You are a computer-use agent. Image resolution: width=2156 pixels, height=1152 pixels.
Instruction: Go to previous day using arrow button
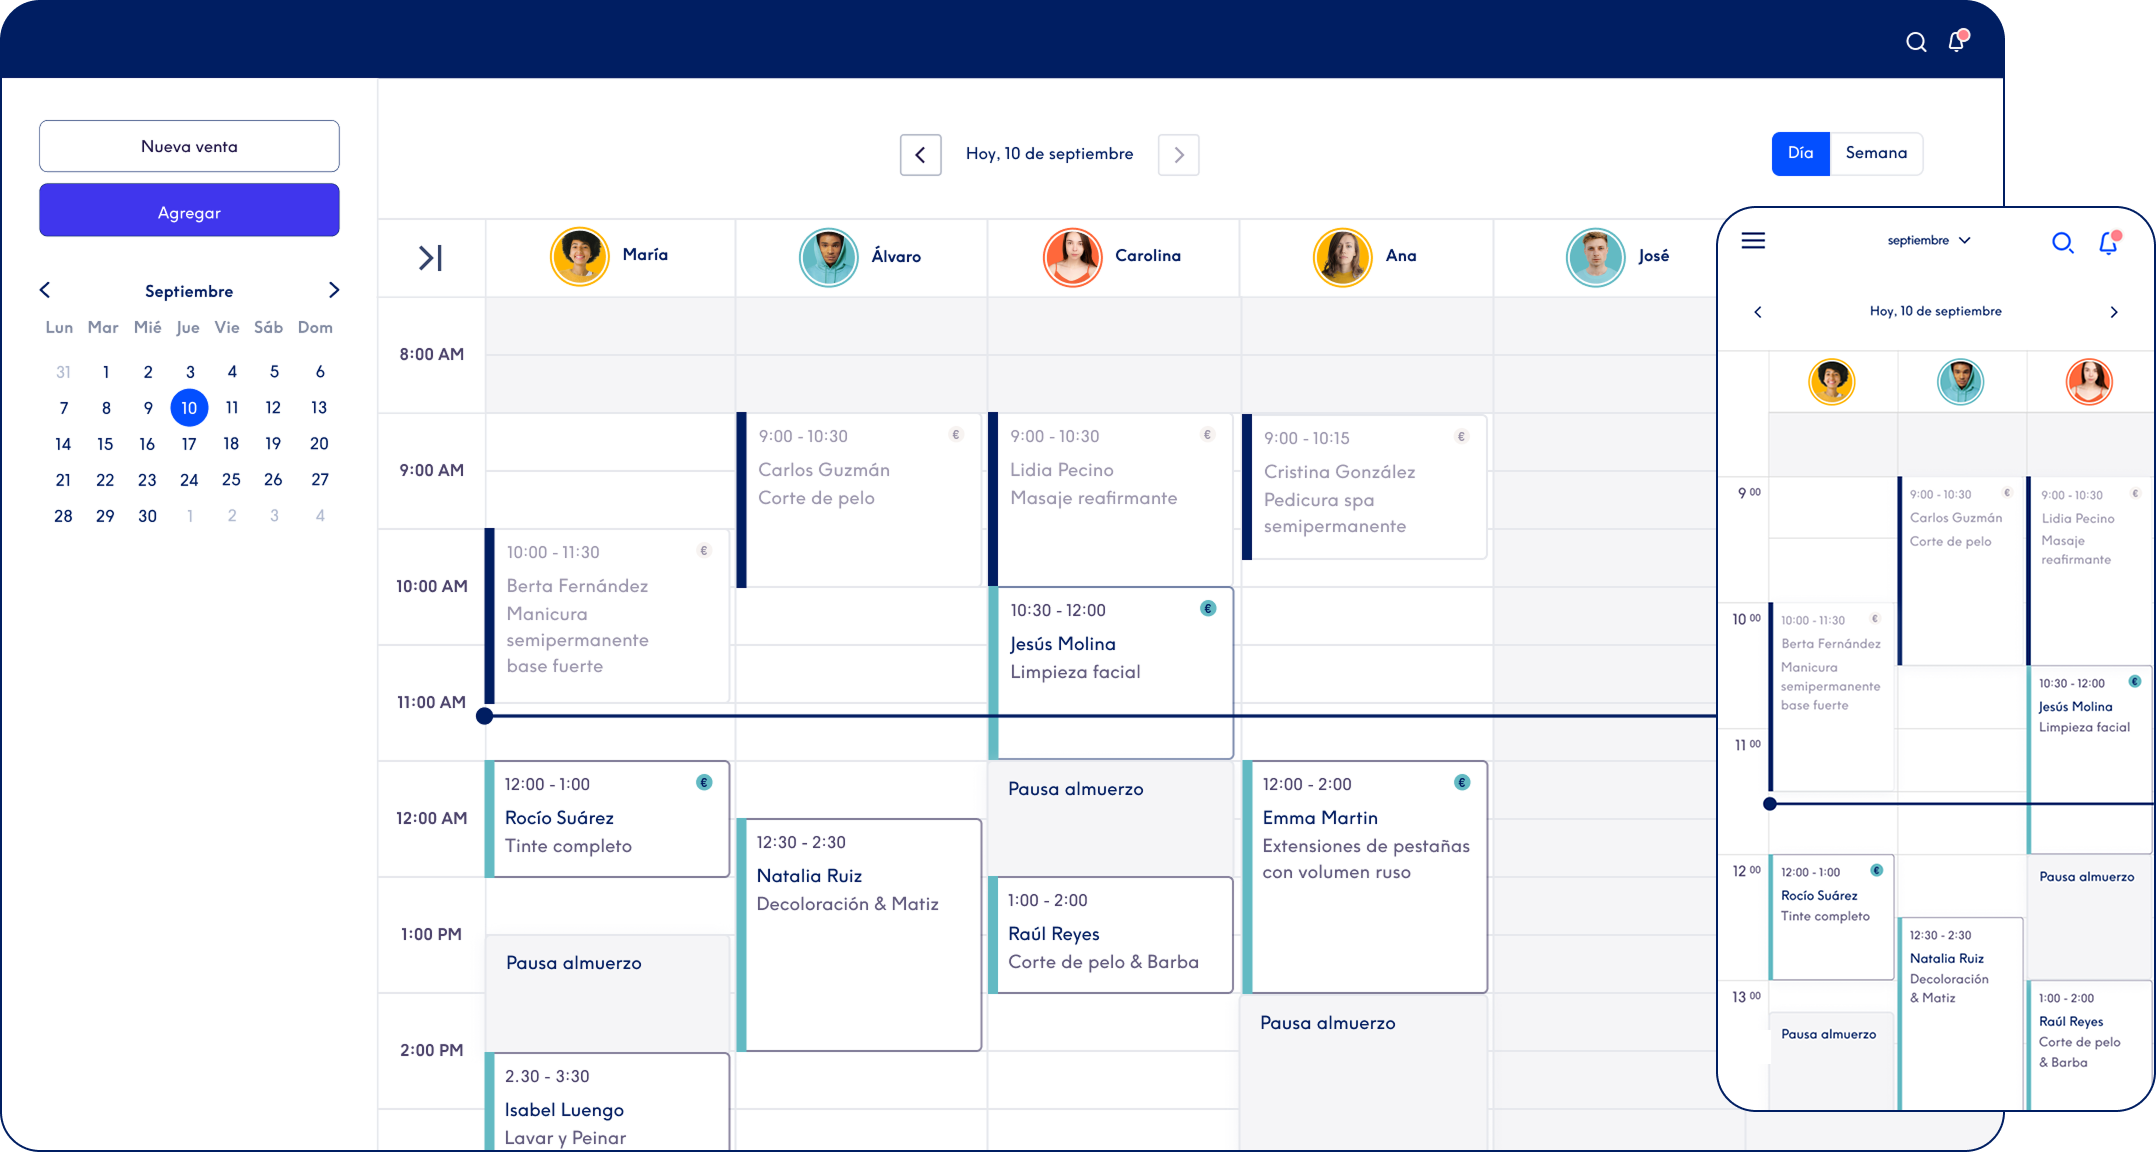[920, 155]
